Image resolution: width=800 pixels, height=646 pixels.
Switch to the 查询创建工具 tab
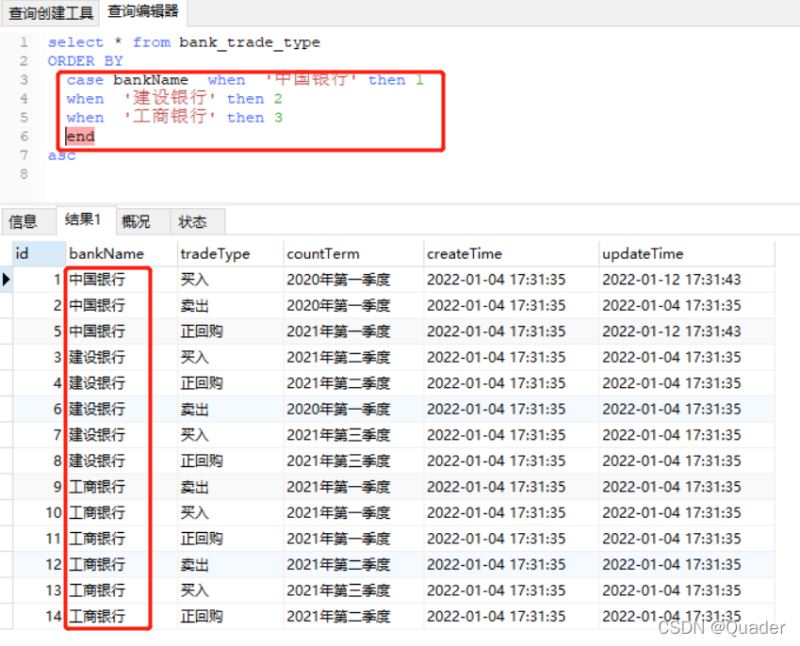point(51,13)
